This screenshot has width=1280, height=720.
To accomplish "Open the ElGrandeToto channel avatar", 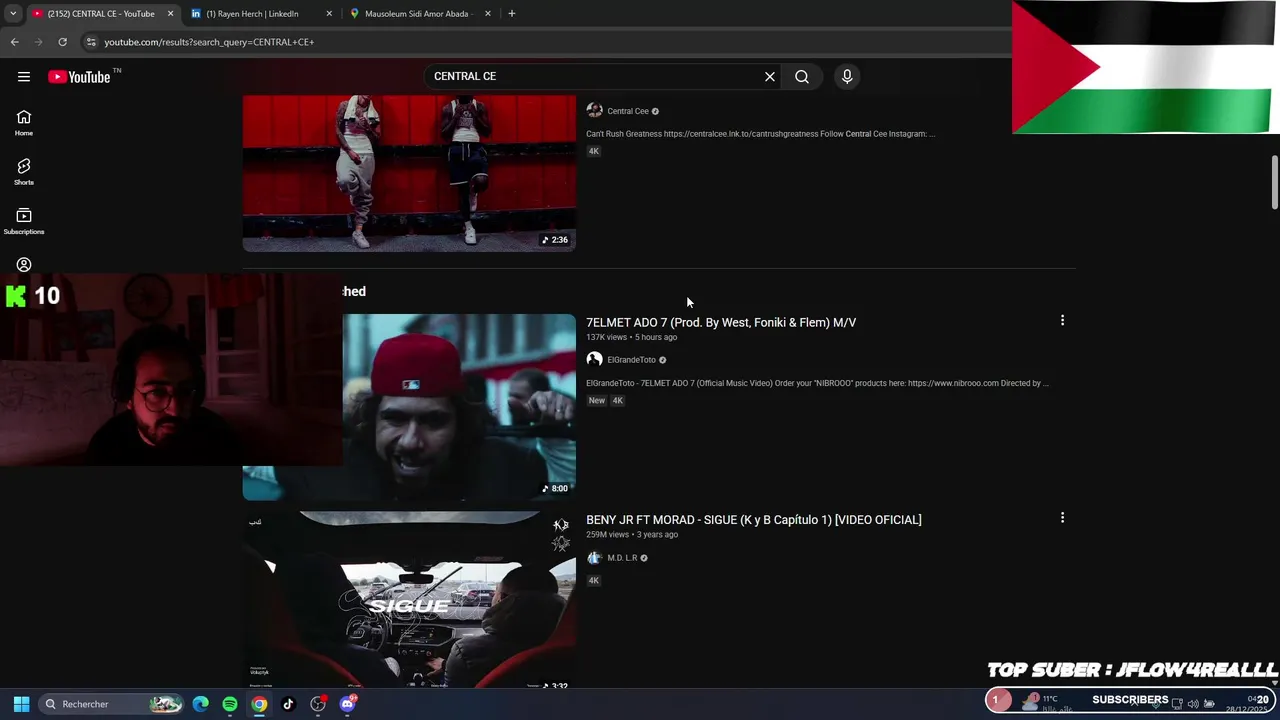I will 594,360.
